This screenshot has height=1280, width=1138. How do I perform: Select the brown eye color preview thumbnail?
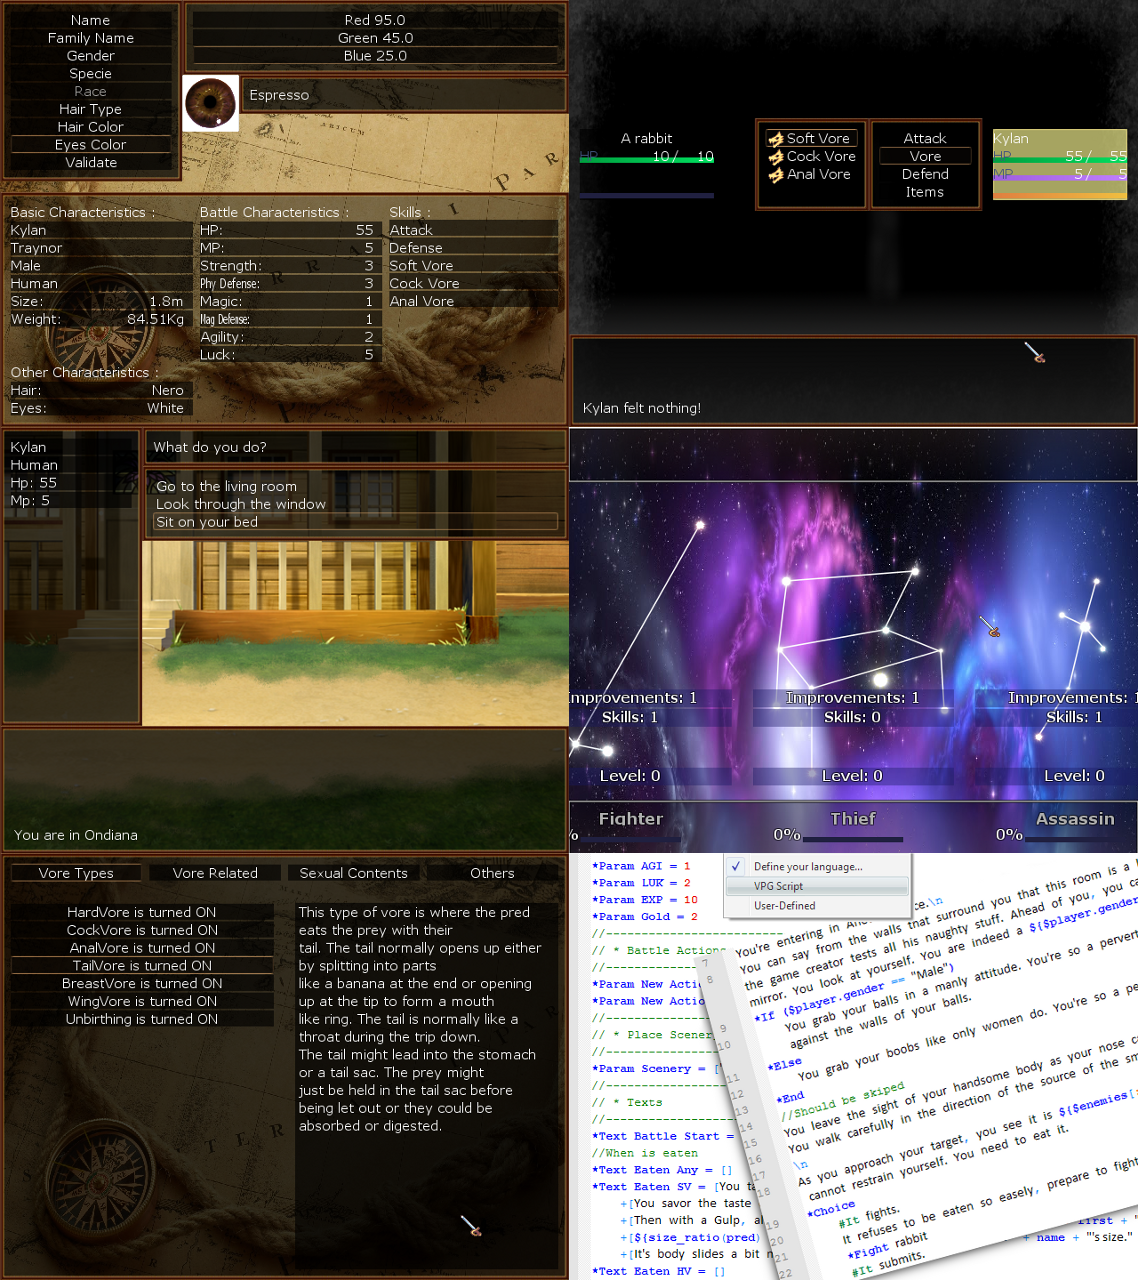[x=211, y=103]
